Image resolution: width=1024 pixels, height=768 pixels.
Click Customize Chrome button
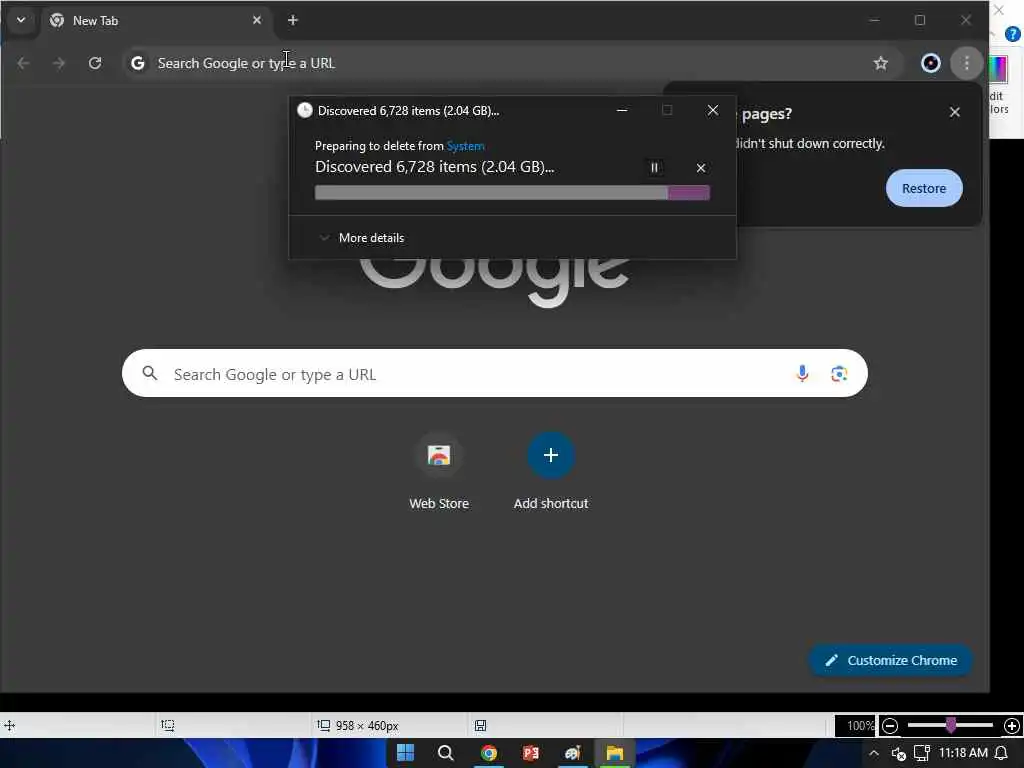pos(890,660)
